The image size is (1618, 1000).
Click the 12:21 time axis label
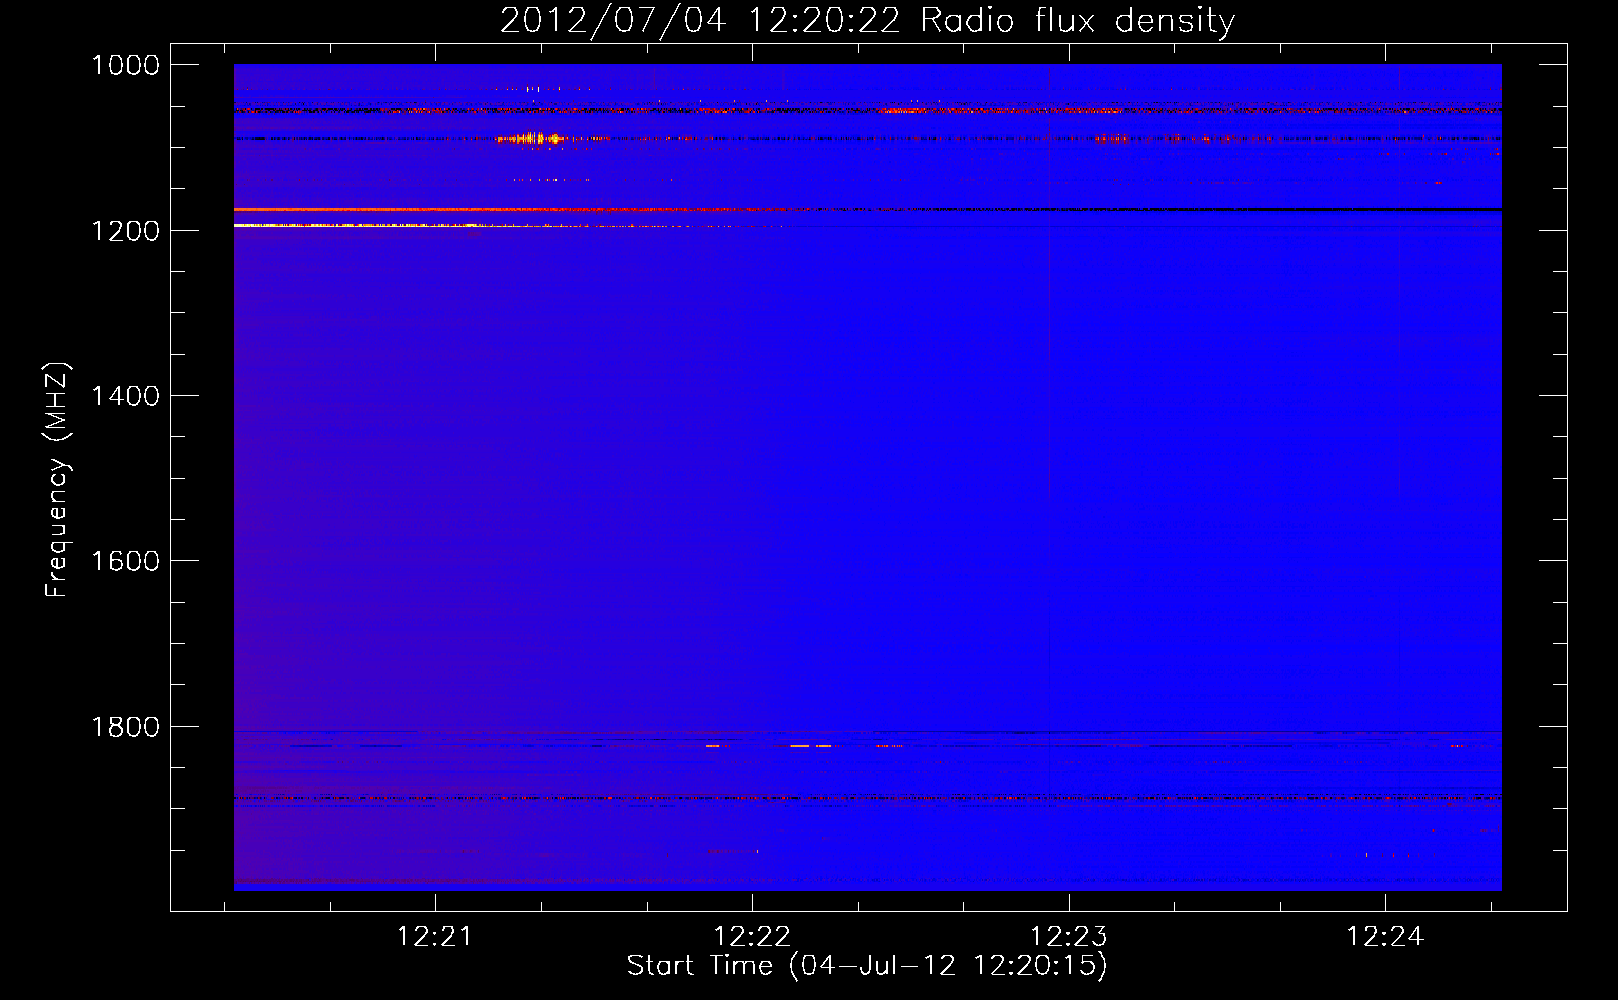[434, 936]
